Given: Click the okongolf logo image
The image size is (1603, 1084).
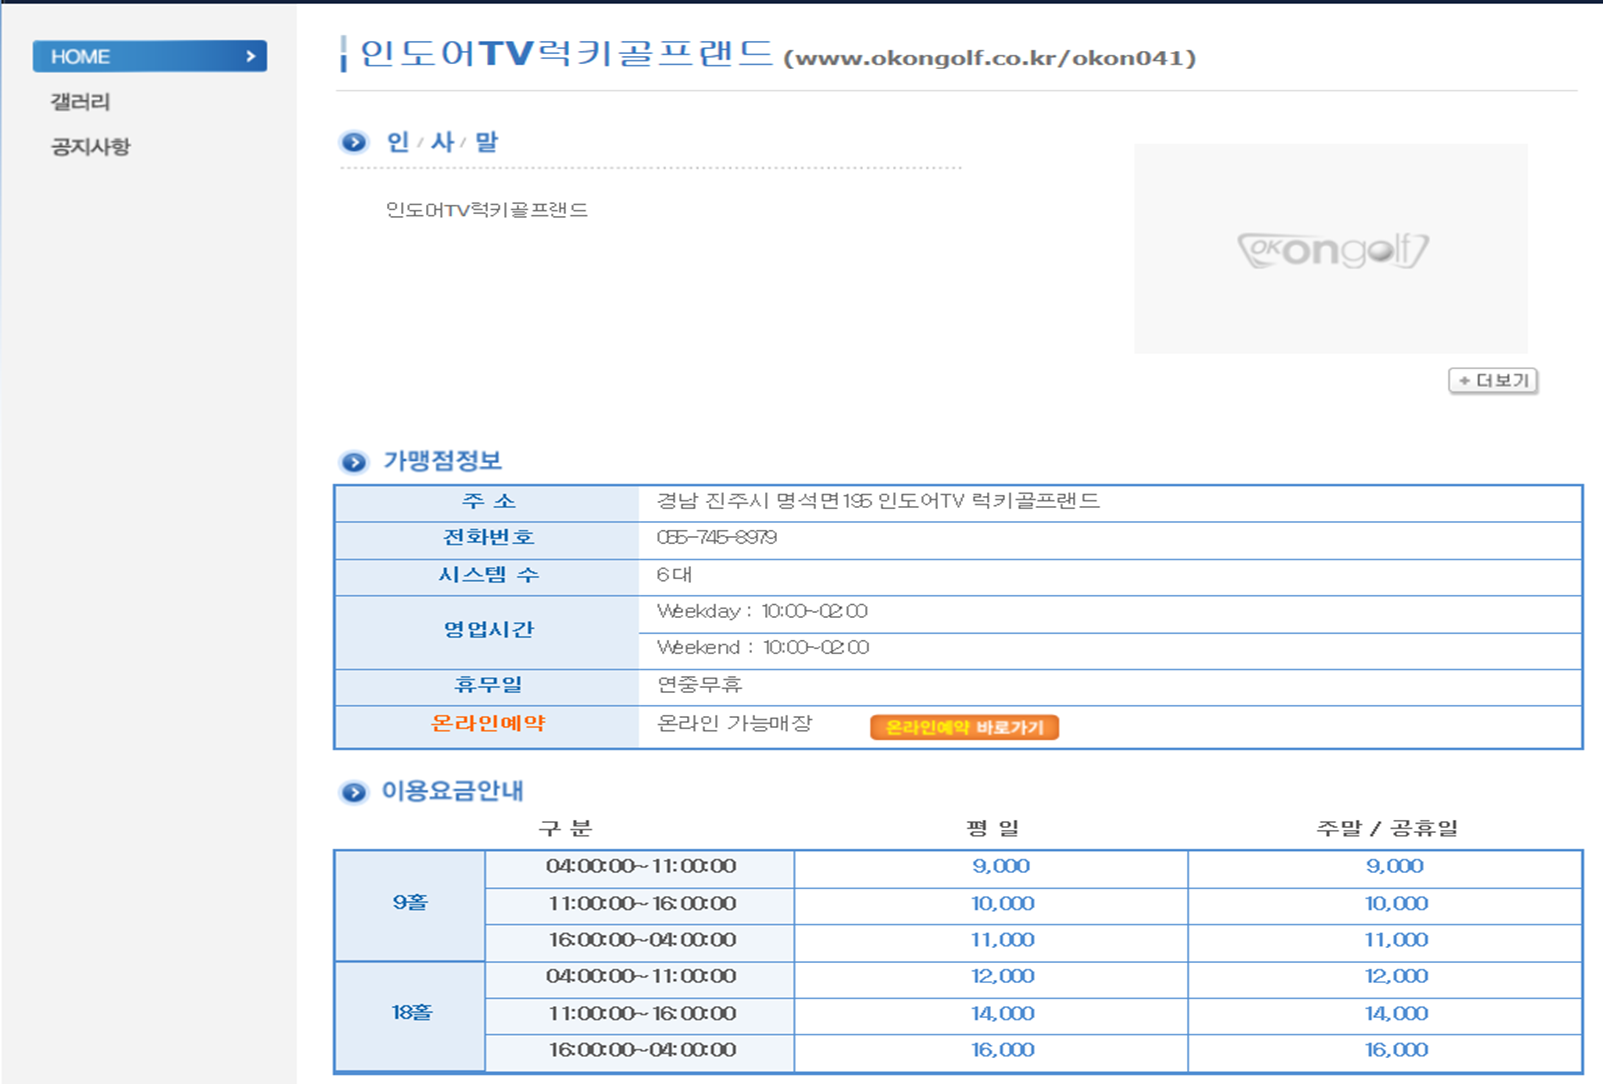Looking at the screenshot, I should coord(1331,249).
